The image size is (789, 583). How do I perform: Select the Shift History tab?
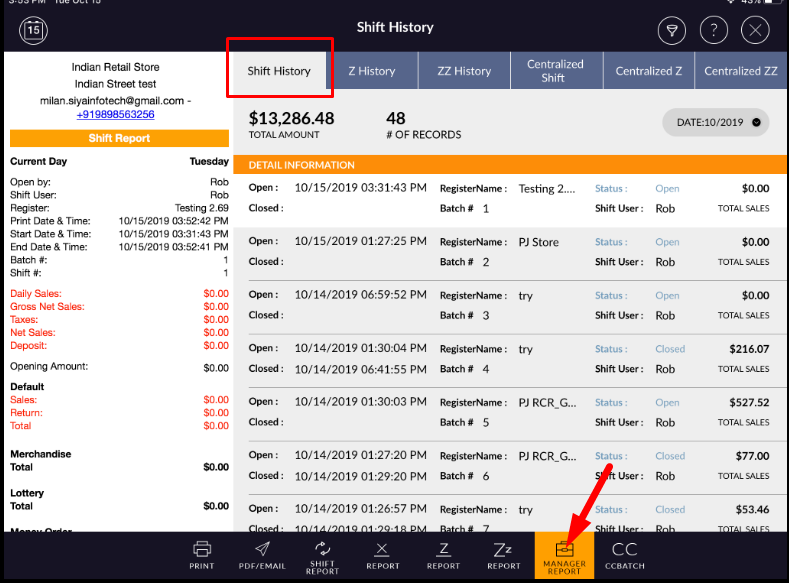point(279,71)
